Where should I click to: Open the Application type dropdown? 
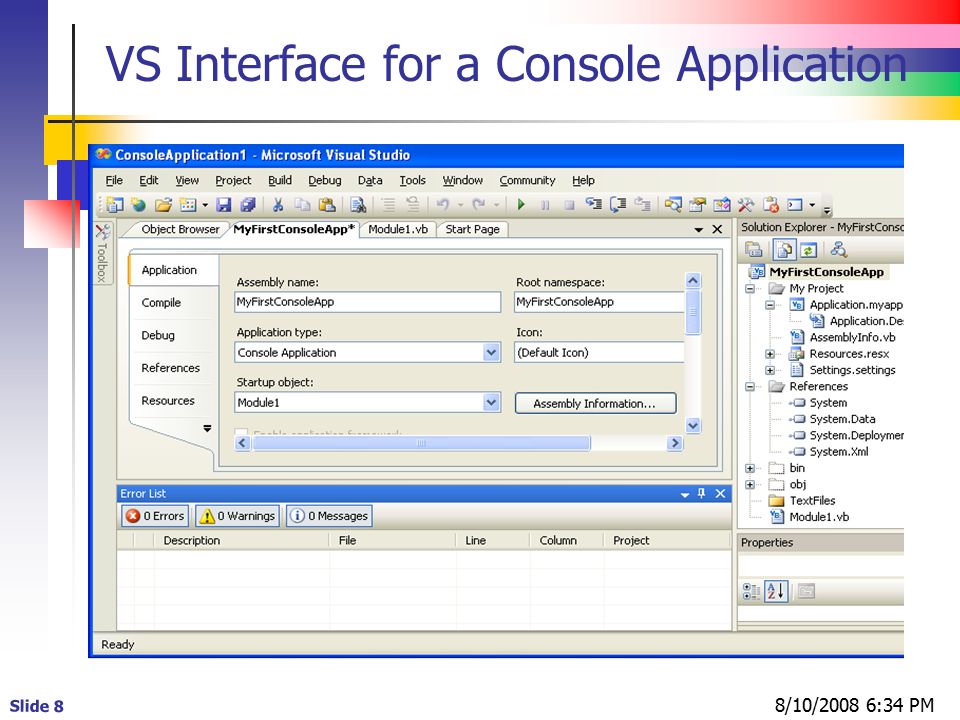pyautogui.click(x=491, y=352)
